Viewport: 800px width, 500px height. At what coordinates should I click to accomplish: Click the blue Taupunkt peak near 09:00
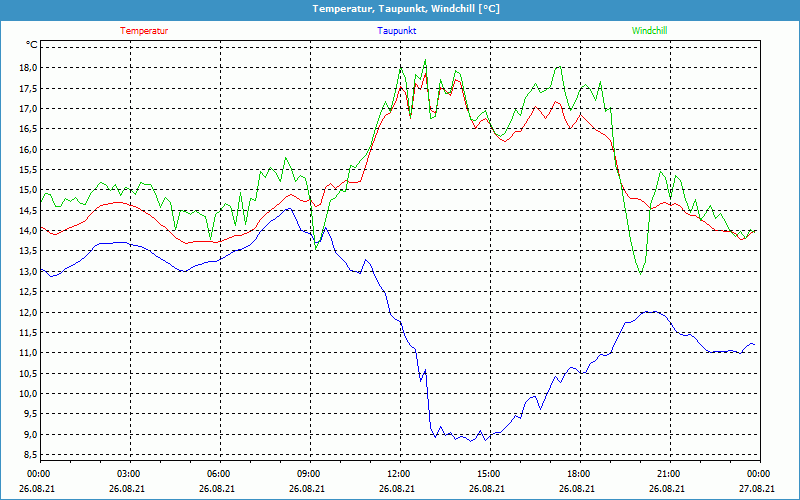(289, 209)
